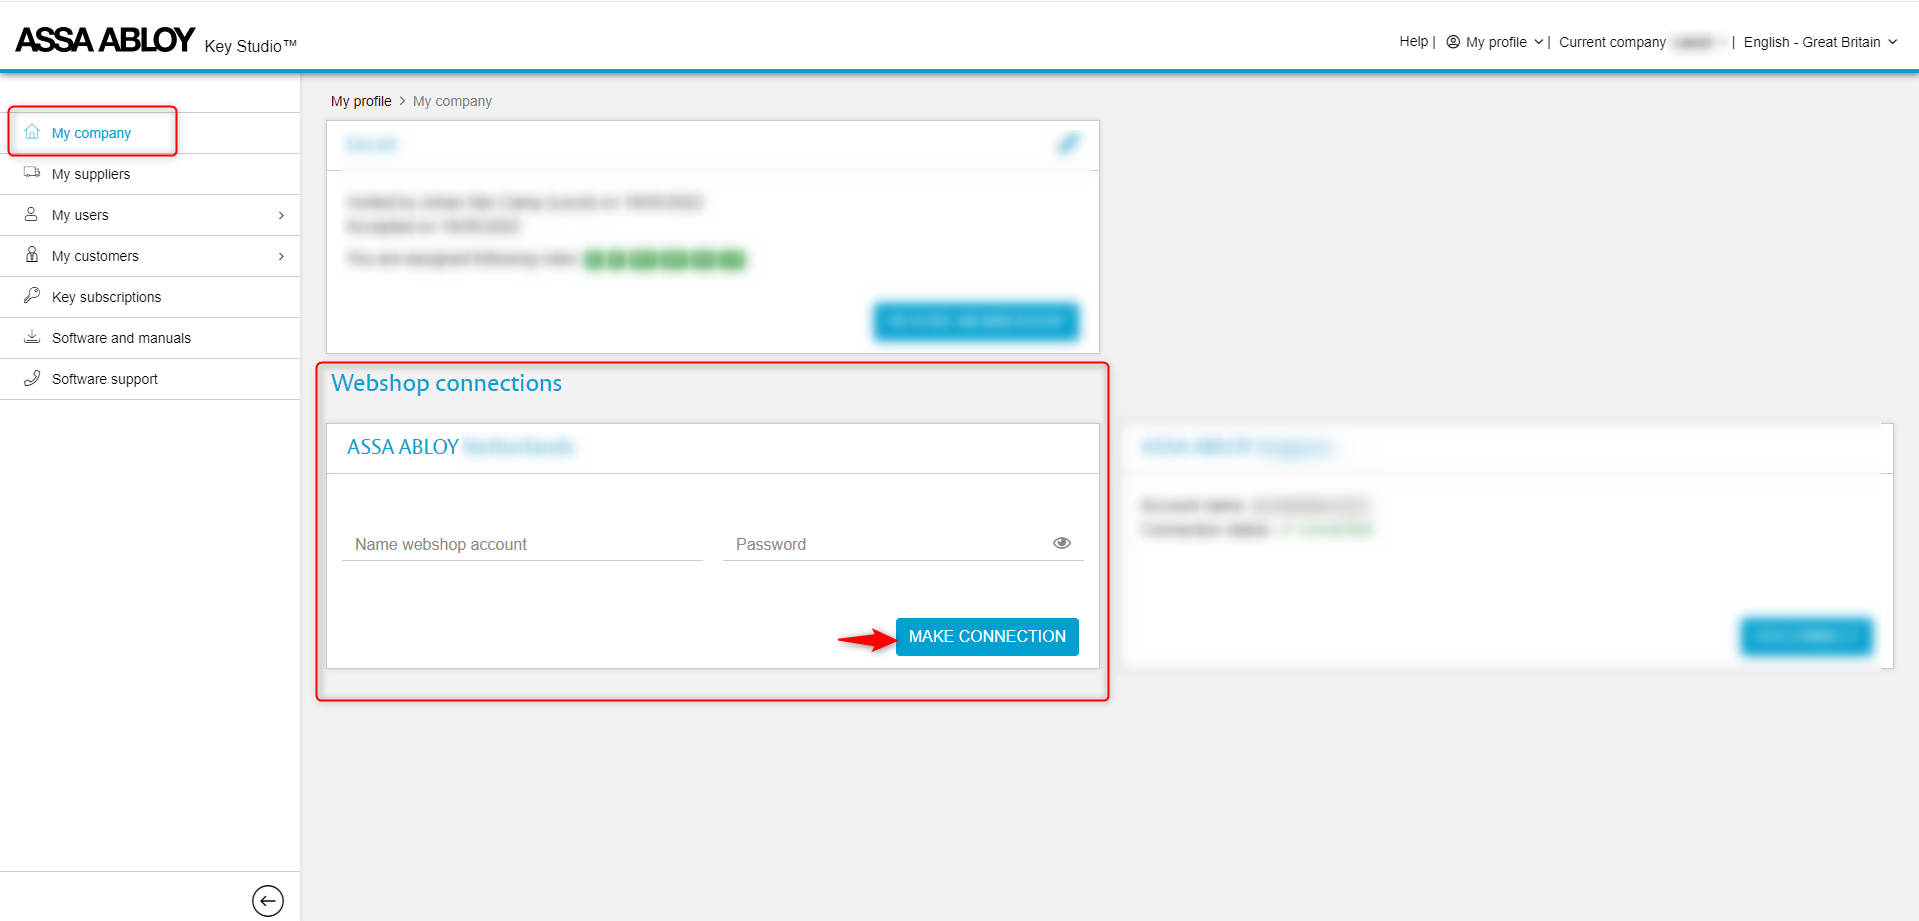Open My company in the sidebar
1919x921 pixels.
pyautogui.click(x=150, y=133)
